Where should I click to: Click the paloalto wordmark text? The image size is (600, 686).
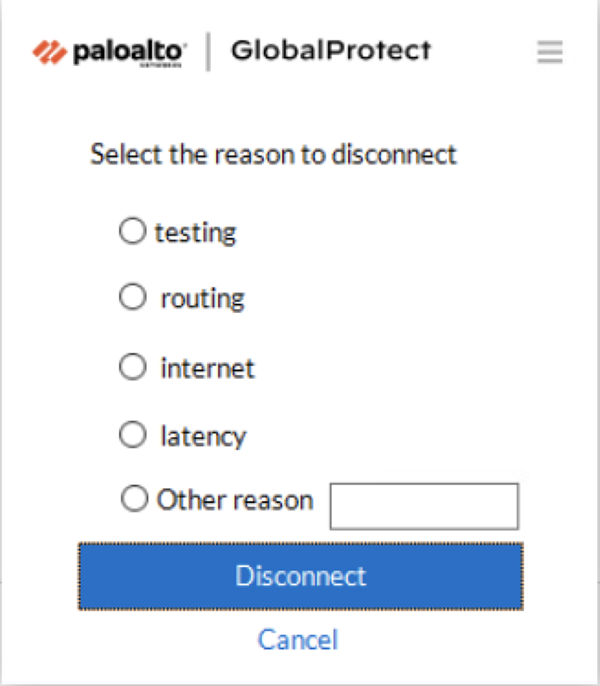click(130, 50)
